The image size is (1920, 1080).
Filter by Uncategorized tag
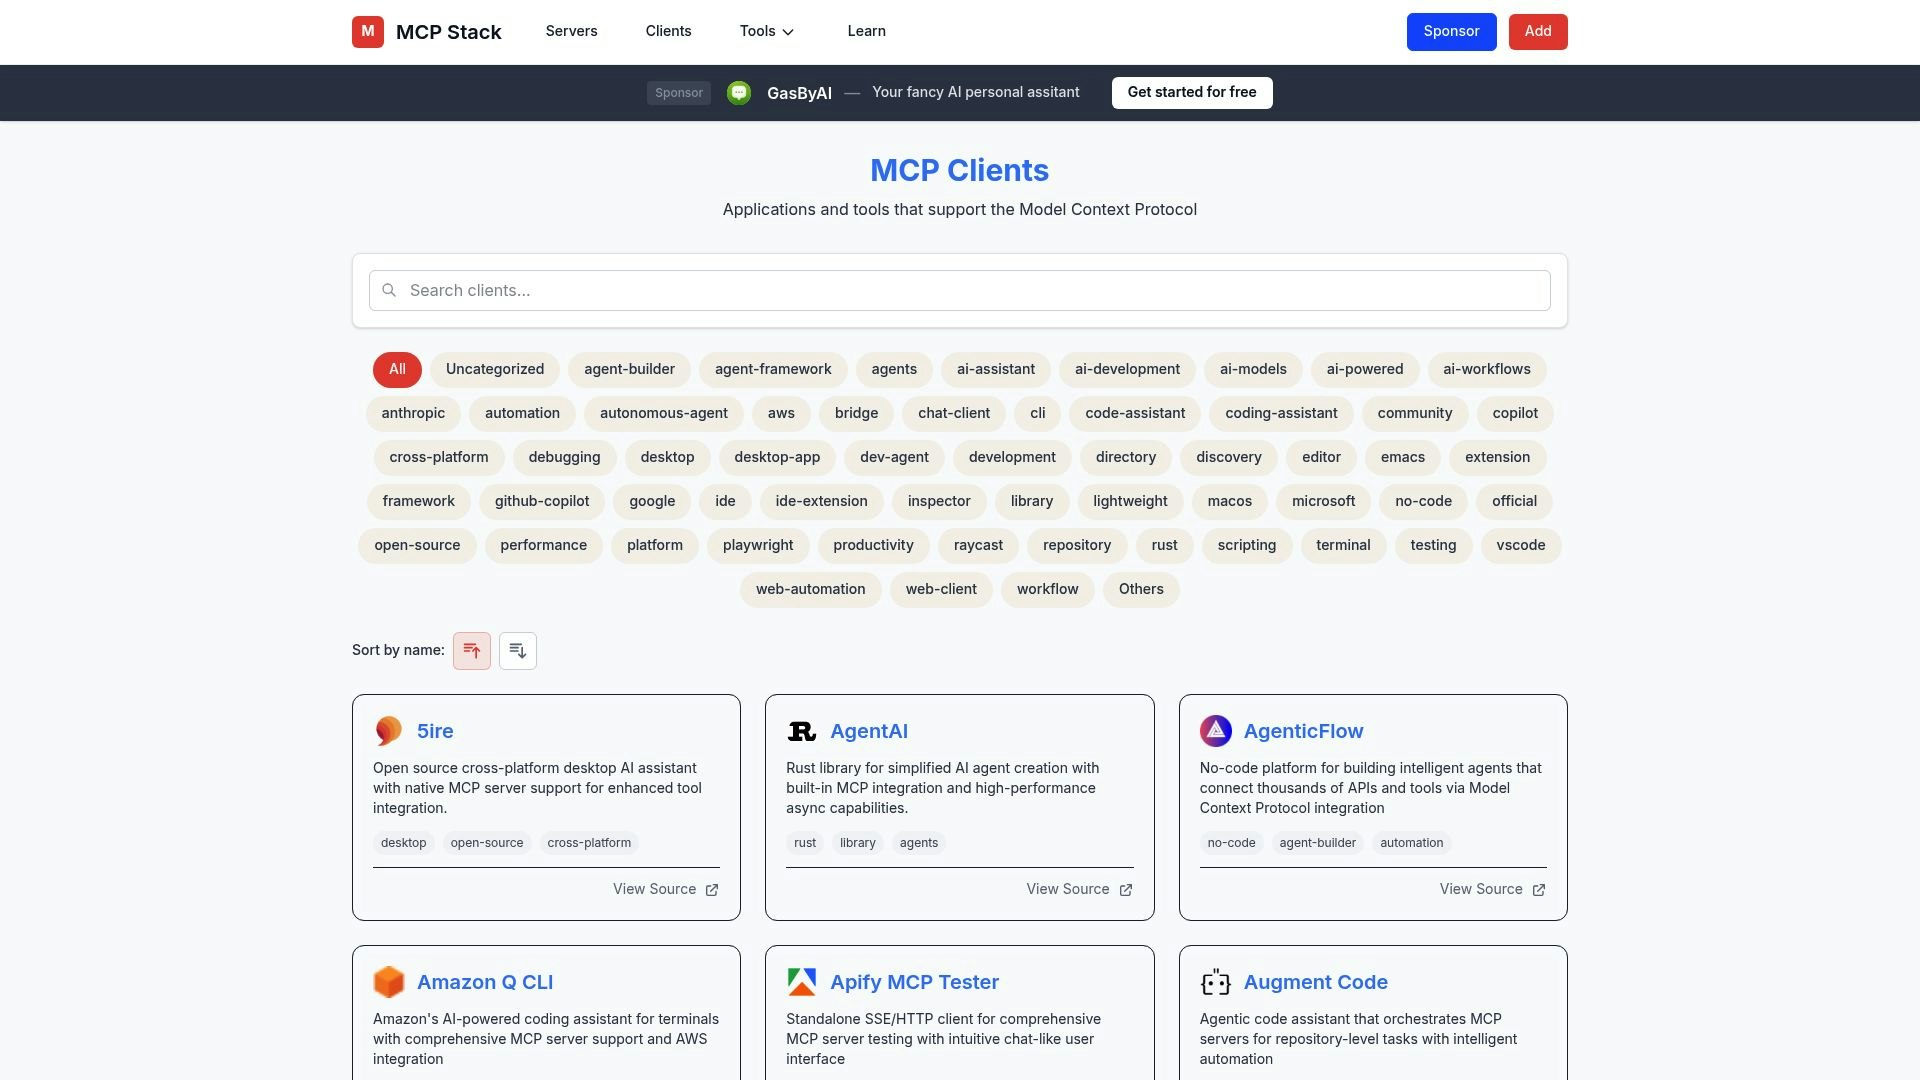coord(495,370)
